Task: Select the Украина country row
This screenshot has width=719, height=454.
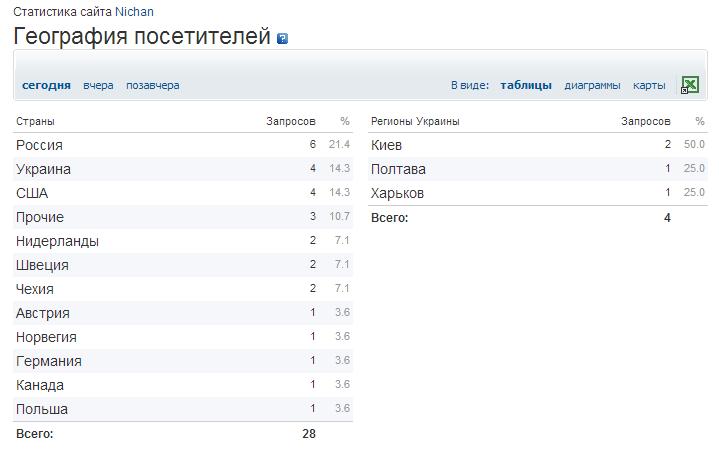Action: click(x=183, y=169)
